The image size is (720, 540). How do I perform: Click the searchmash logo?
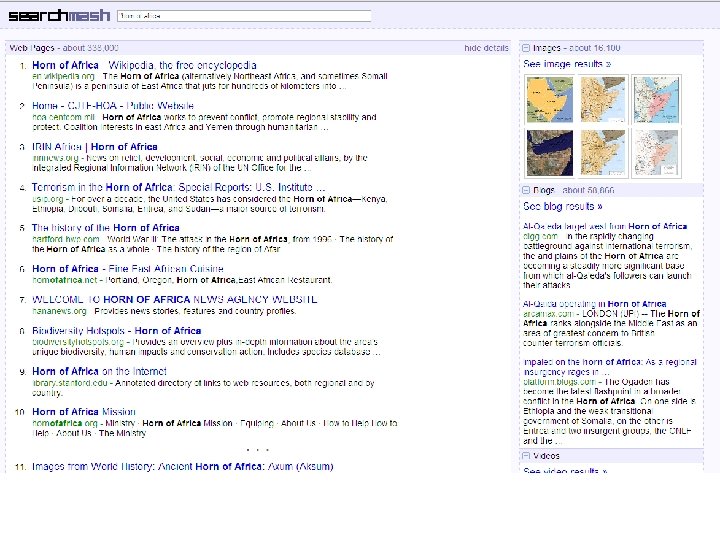coord(59,16)
